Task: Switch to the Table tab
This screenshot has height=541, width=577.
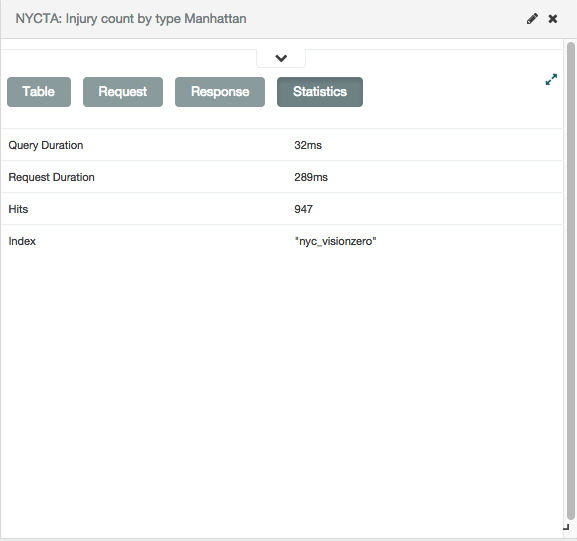Action: pyautogui.click(x=39, y=92)
